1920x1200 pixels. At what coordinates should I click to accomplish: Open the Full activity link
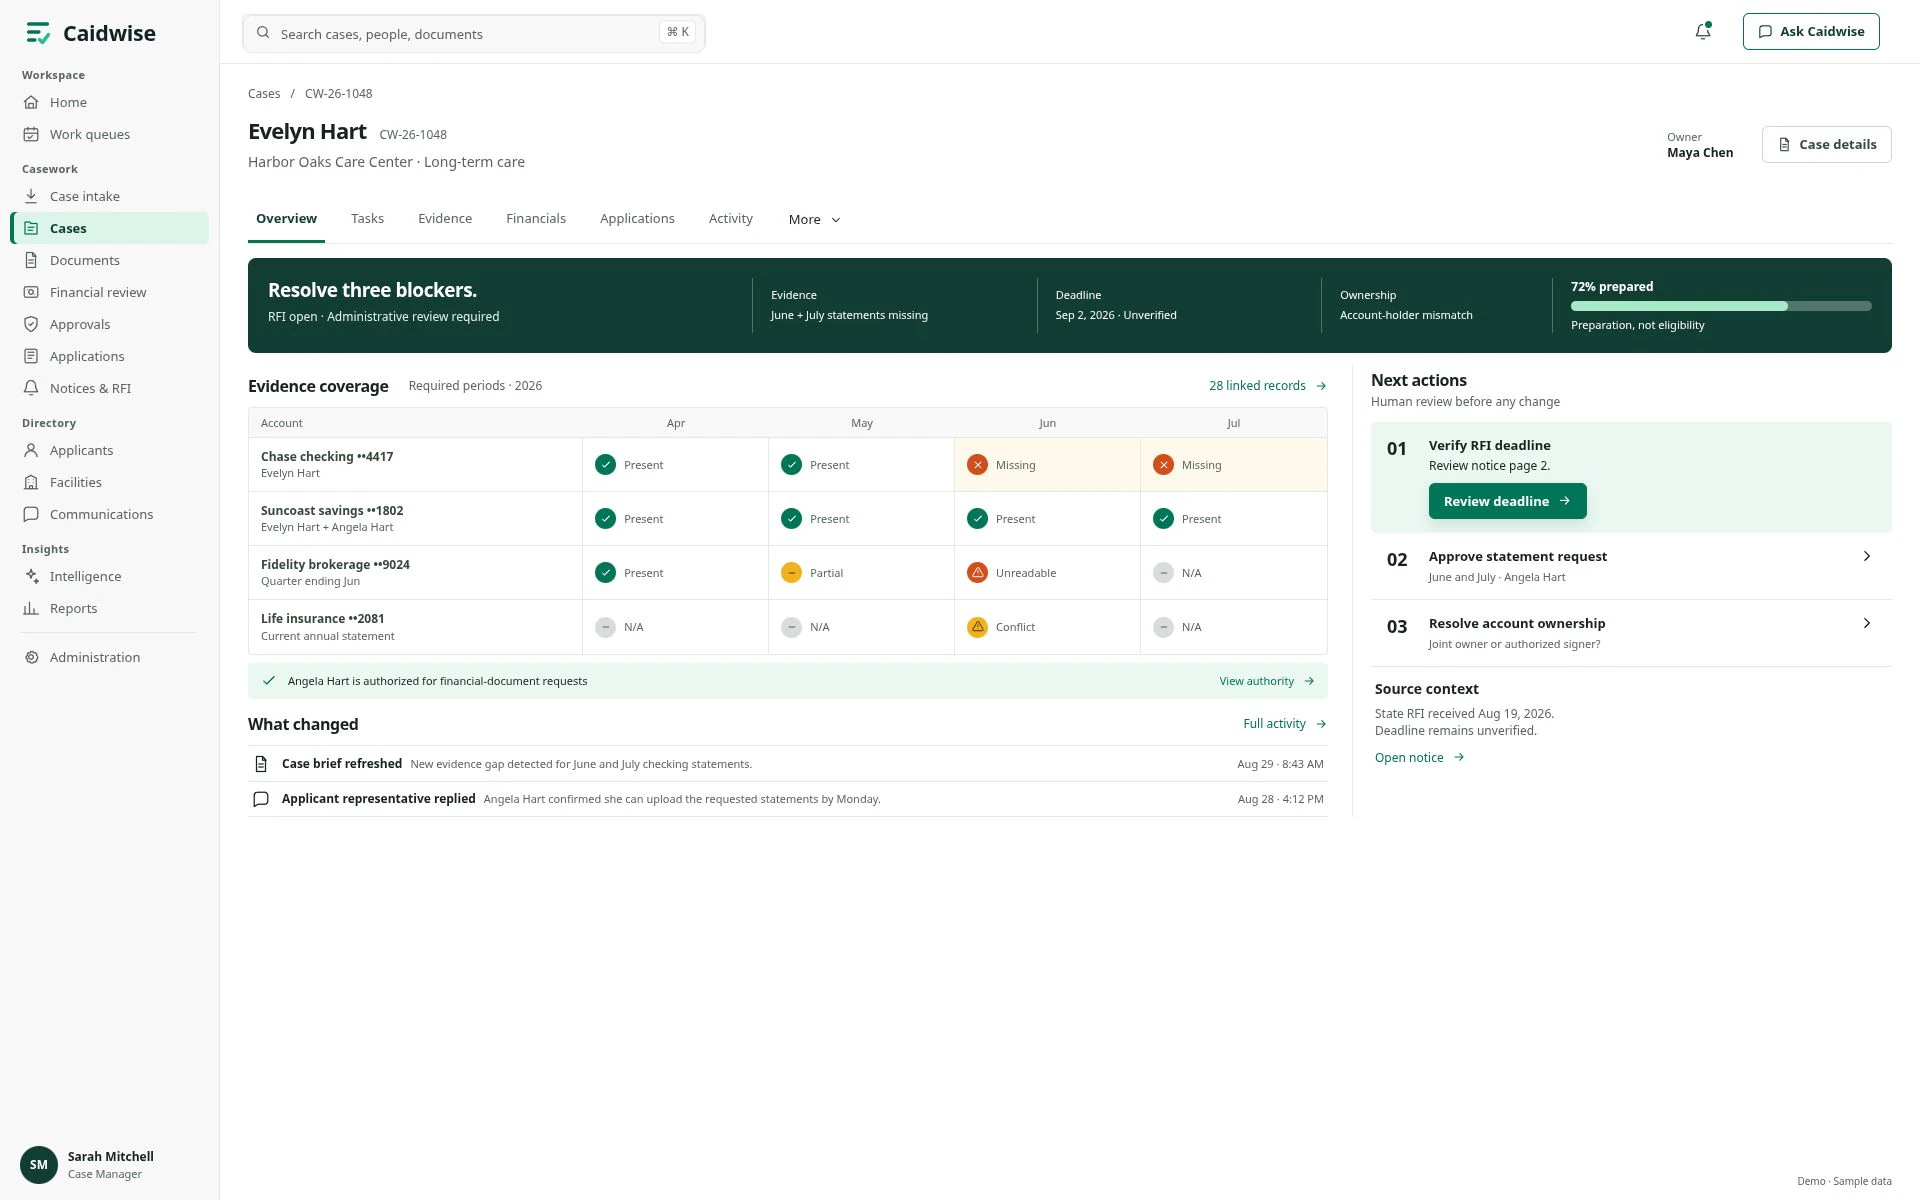pyautogui.click(x=1284, y=724)
